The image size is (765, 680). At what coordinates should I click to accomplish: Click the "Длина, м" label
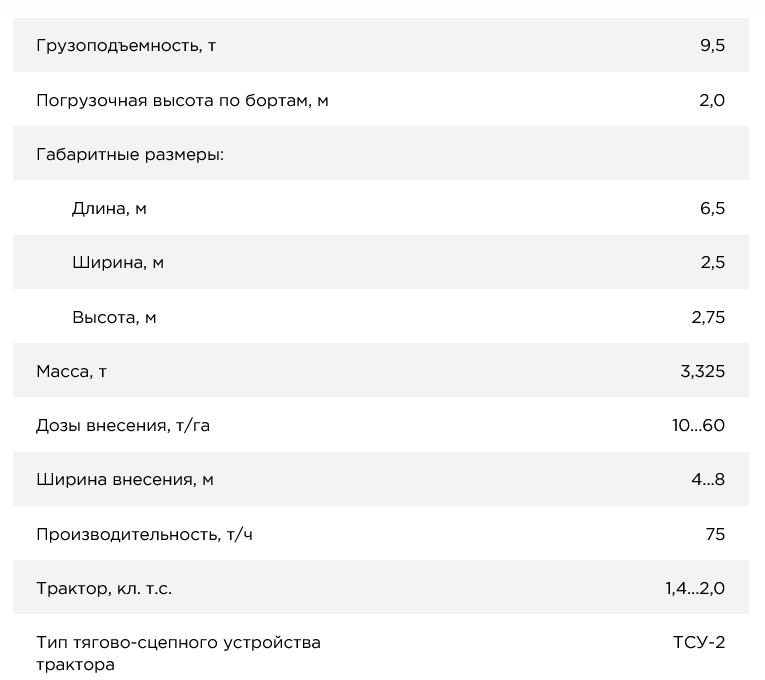(x=109, y=208)
